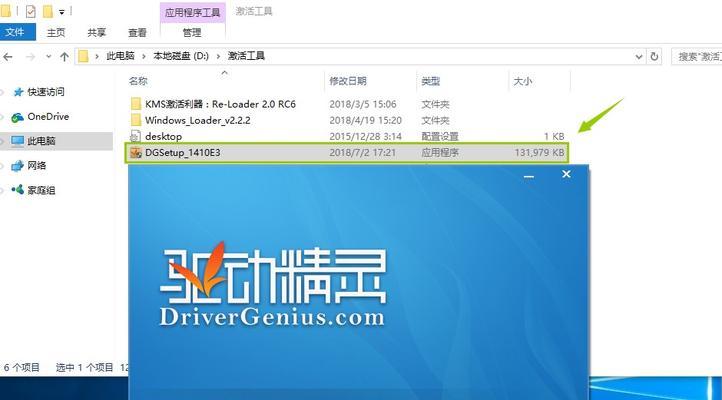
Task: Switch to the 查看 ribbon tab
Action: click(x=137, y=33)
